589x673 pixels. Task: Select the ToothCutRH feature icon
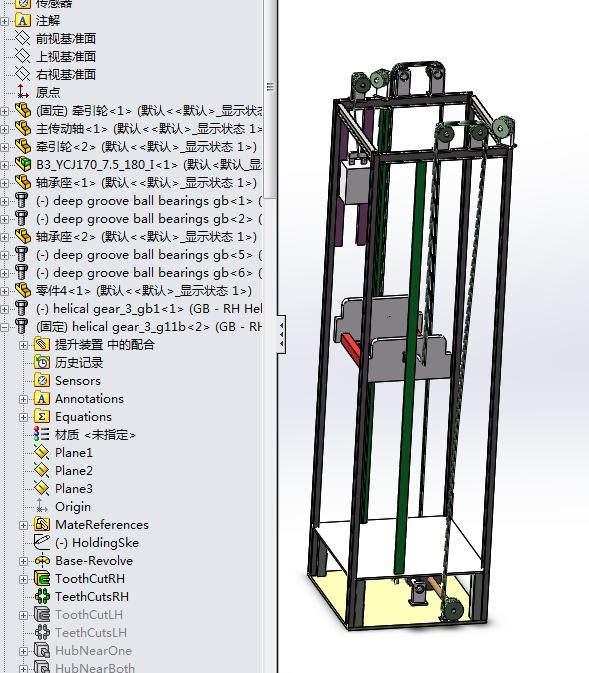click(42, 579)
